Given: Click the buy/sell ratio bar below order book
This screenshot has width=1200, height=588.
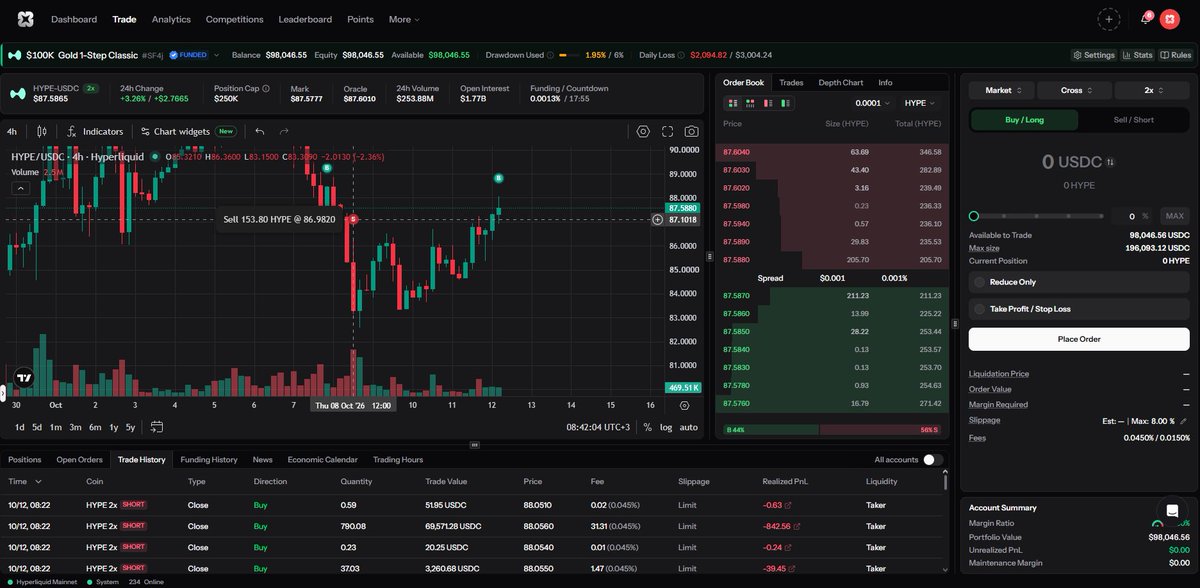Looking at the screenshot, I should coord(833,430).
